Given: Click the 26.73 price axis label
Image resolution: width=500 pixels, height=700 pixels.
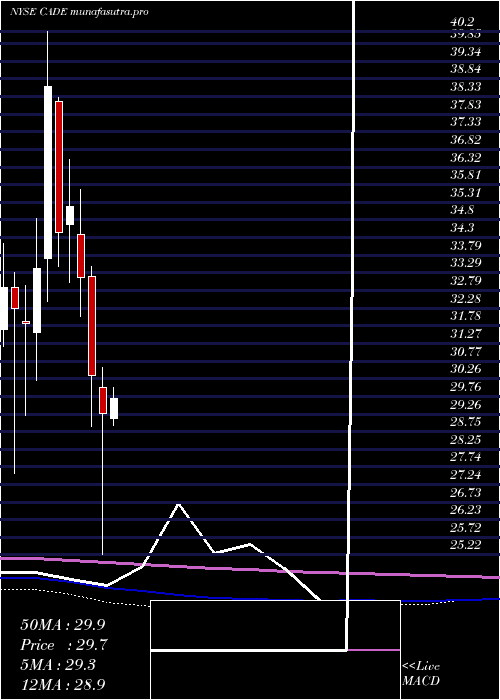Looking at the screenshot, I should [465, 492].
